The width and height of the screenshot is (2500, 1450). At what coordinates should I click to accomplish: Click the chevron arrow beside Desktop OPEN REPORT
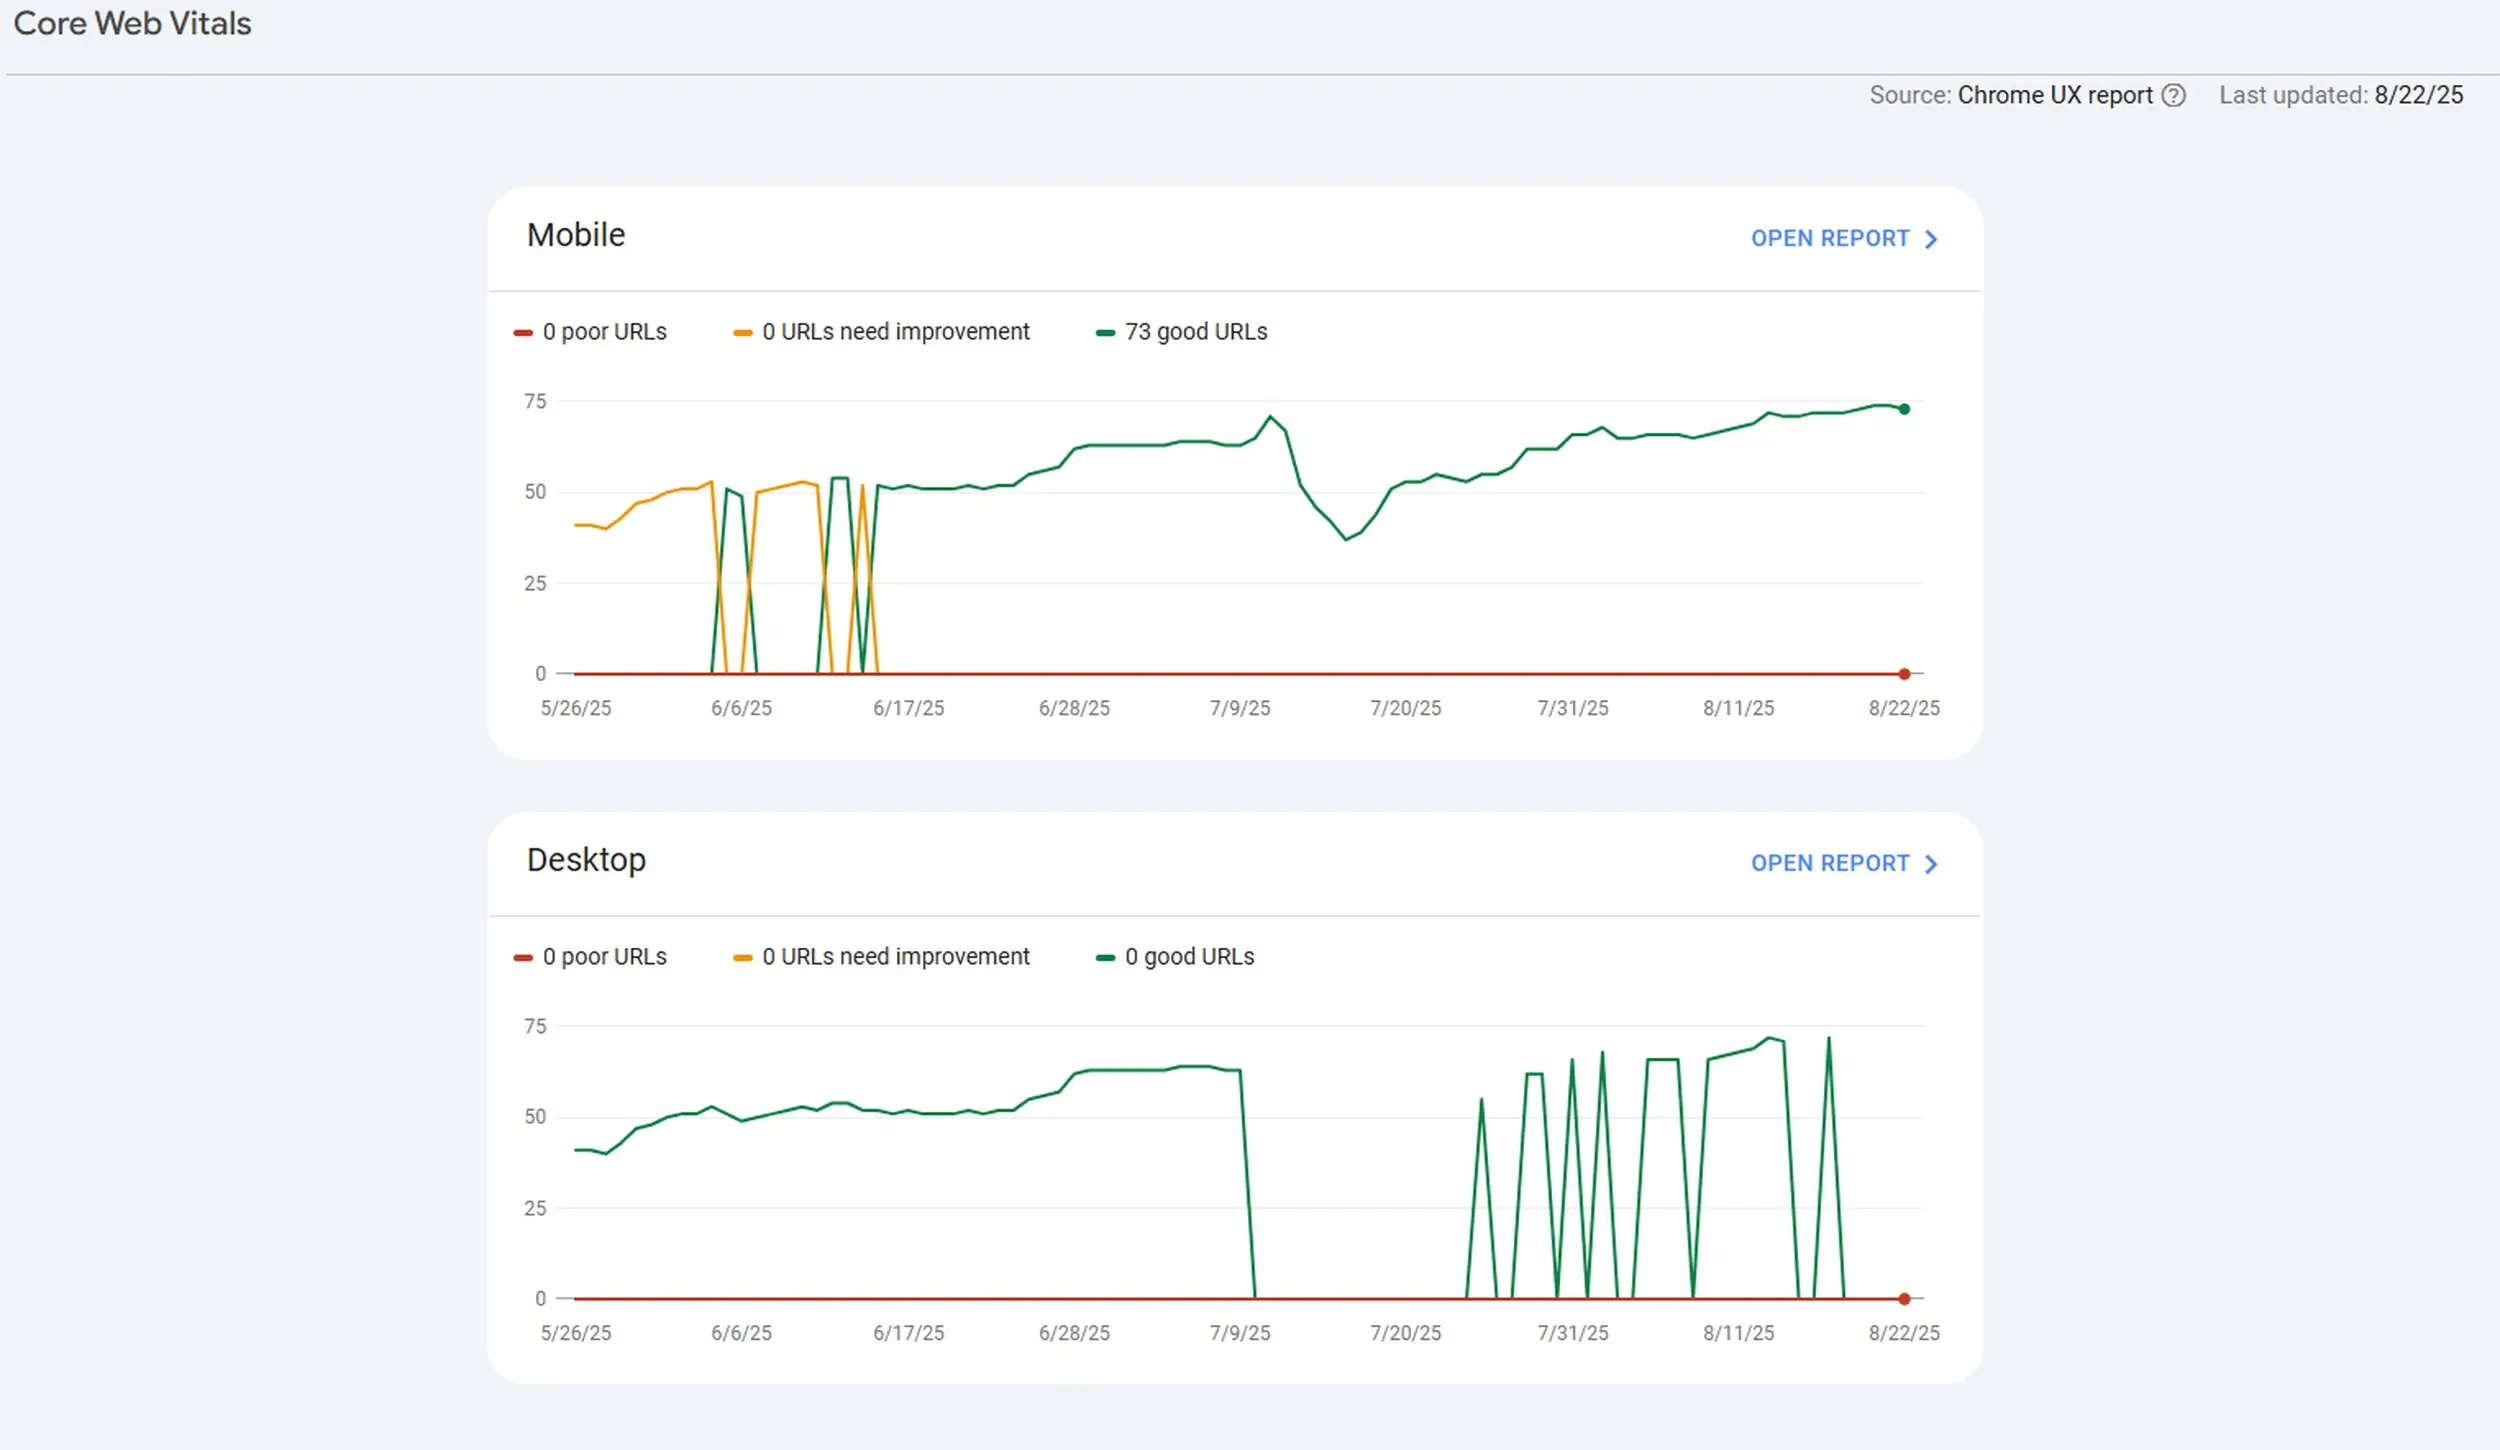click(1931, 863)
